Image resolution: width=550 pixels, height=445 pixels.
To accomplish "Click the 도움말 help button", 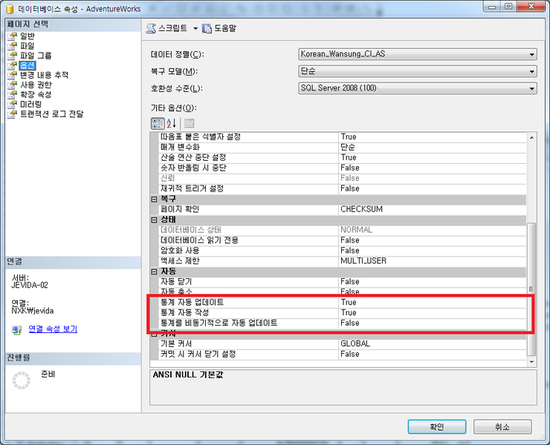I will coord(219,28).
